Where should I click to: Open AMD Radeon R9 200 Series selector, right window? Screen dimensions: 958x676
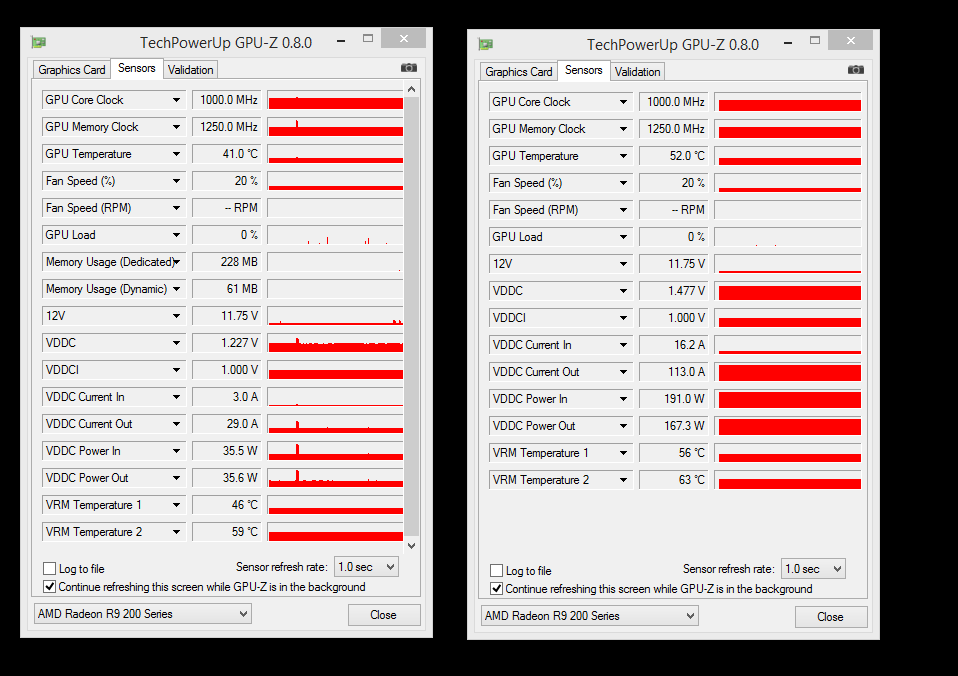(590, 615)
